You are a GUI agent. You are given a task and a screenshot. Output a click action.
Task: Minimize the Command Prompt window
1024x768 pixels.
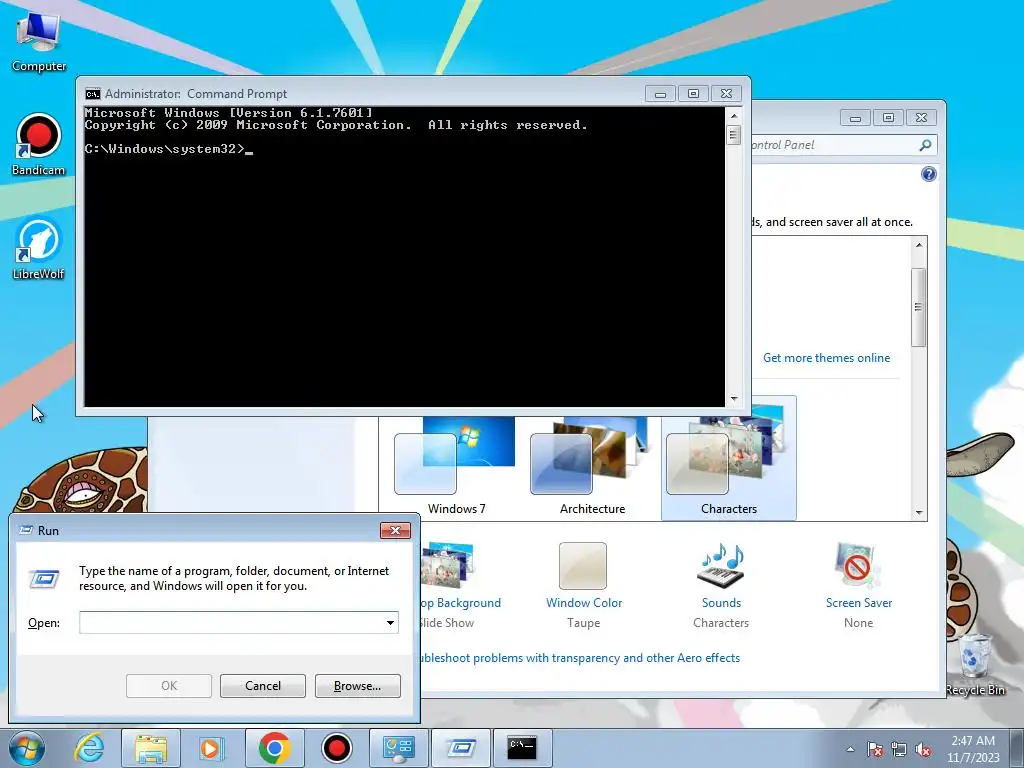tap(660, 94)
